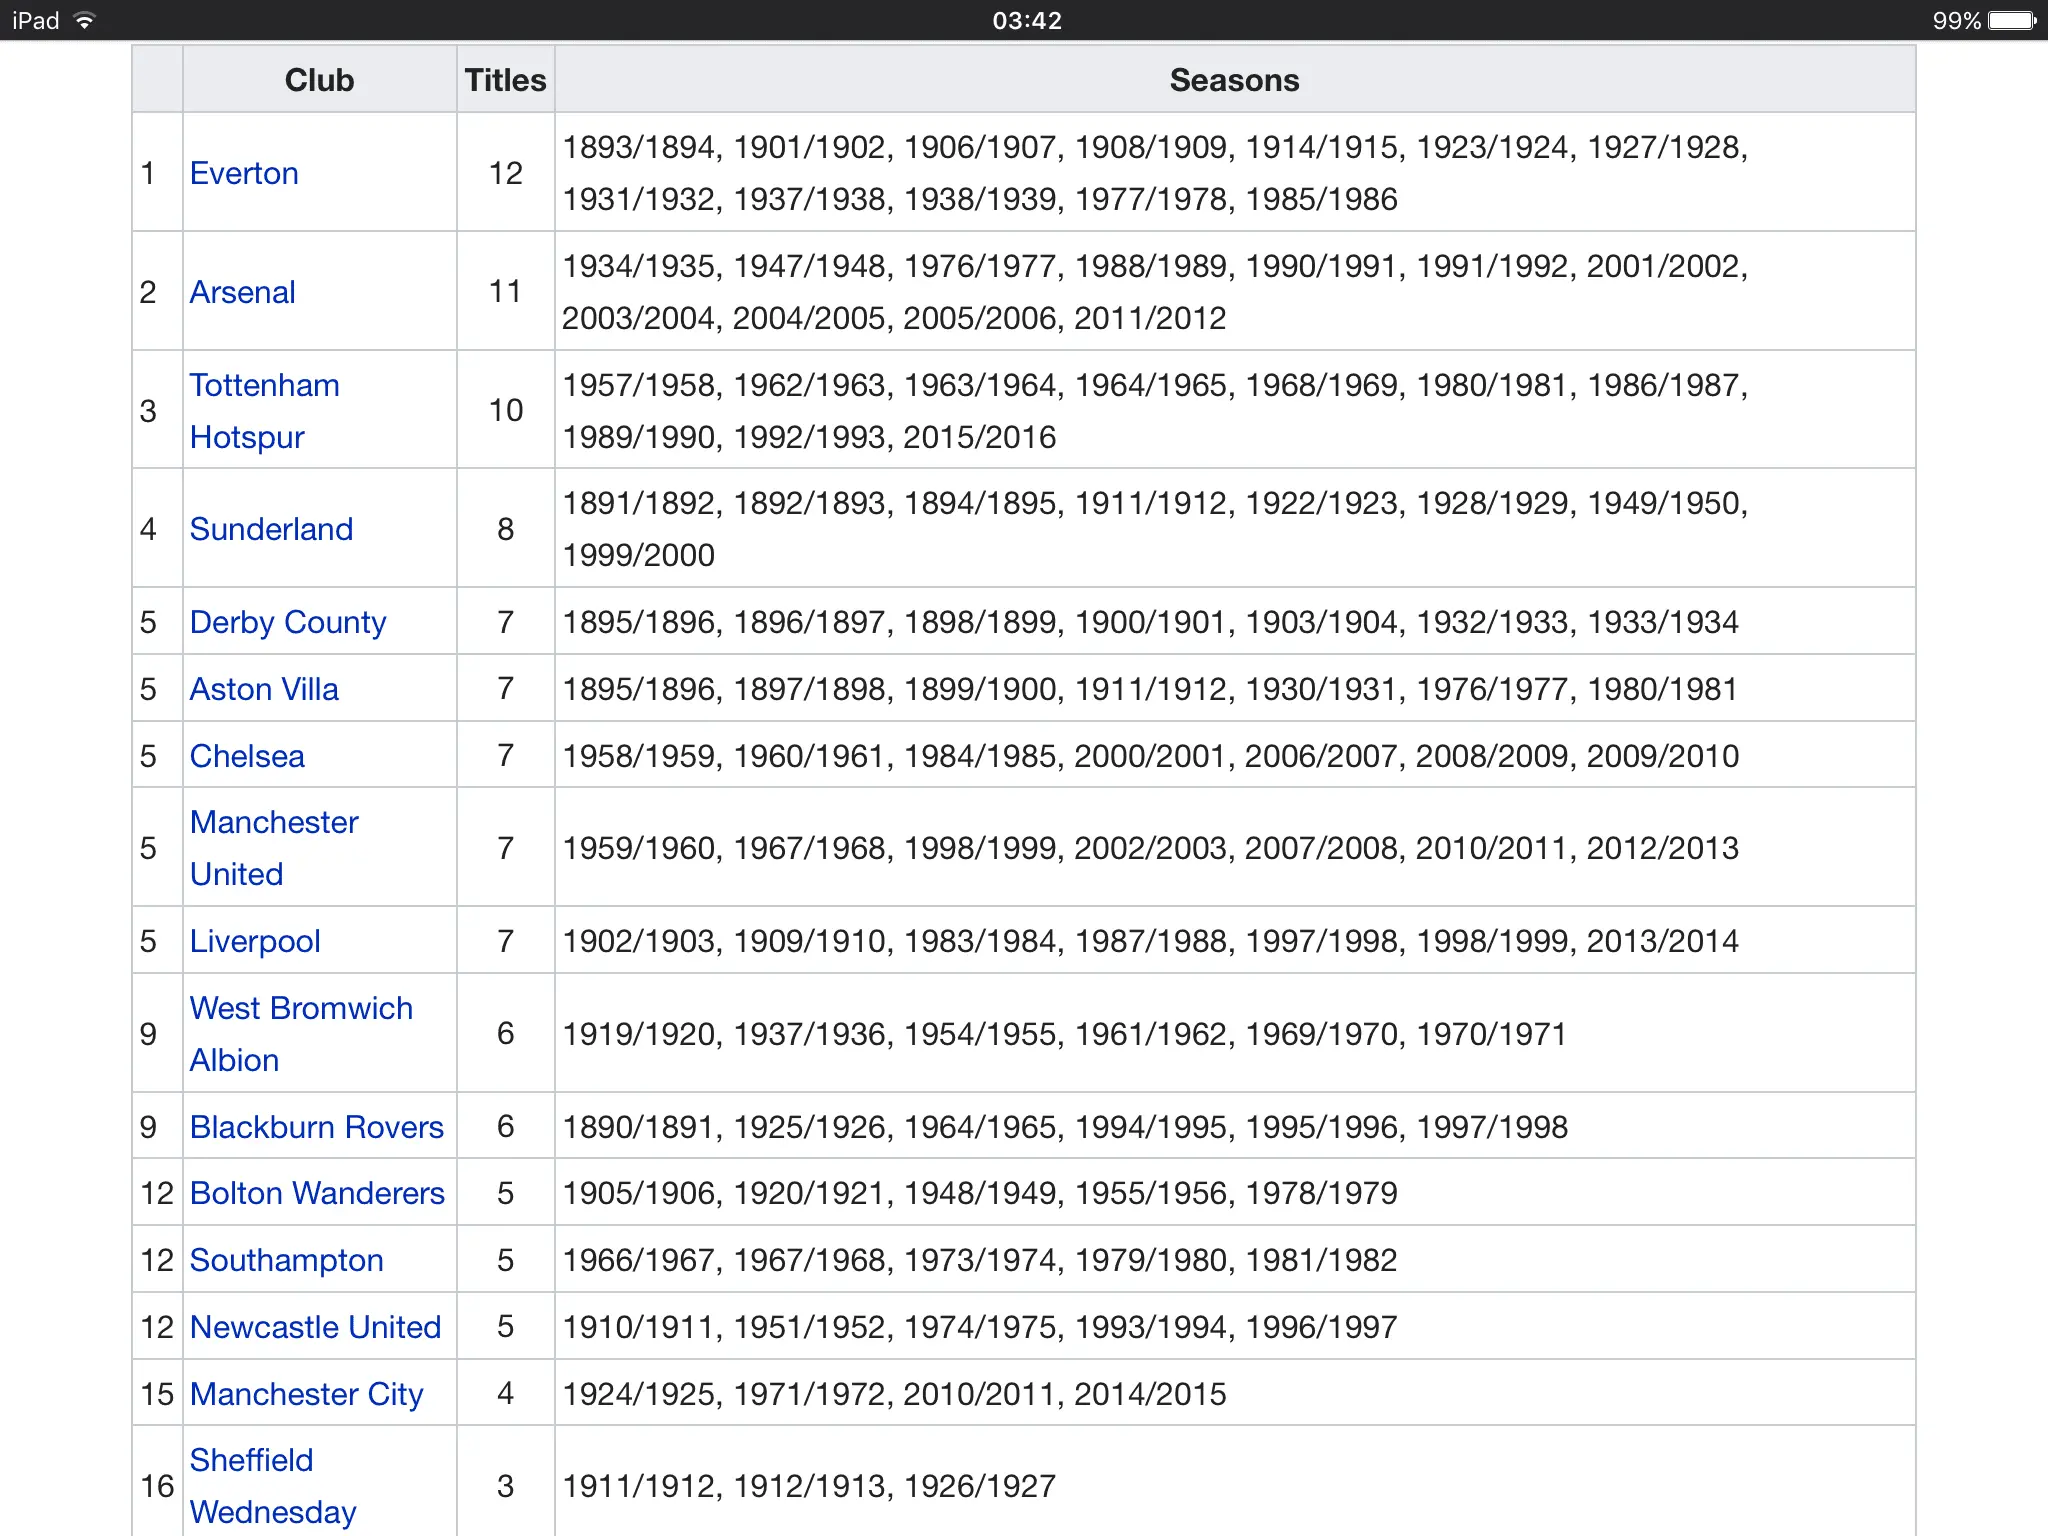2048x1536 pixels.
Task: Tap the Blackburn Rovers link
Action: coord(316,1127)
